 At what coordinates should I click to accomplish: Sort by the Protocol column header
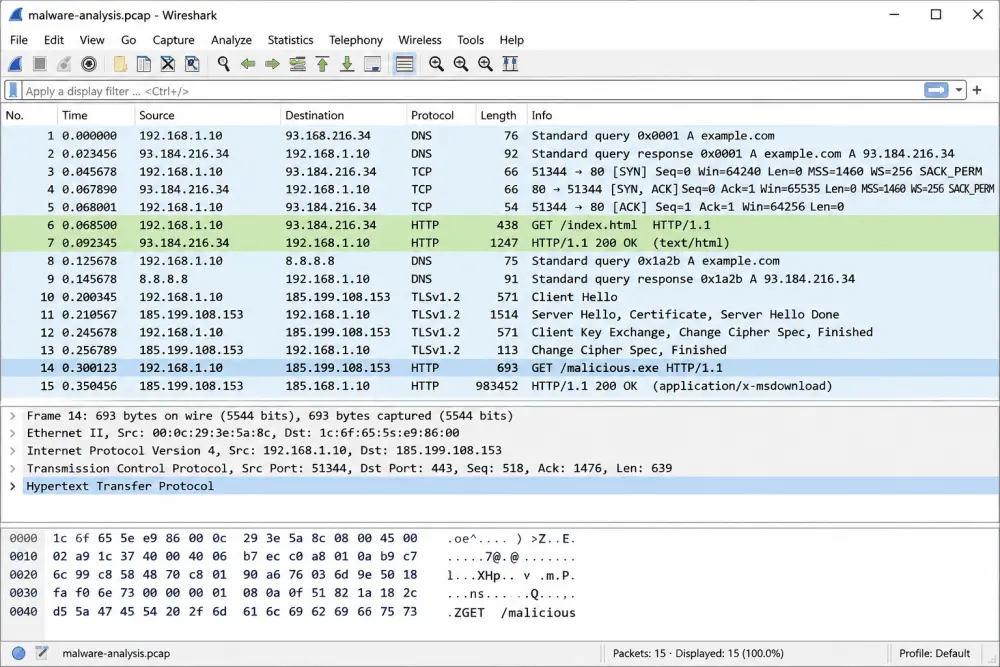(441, 115)
